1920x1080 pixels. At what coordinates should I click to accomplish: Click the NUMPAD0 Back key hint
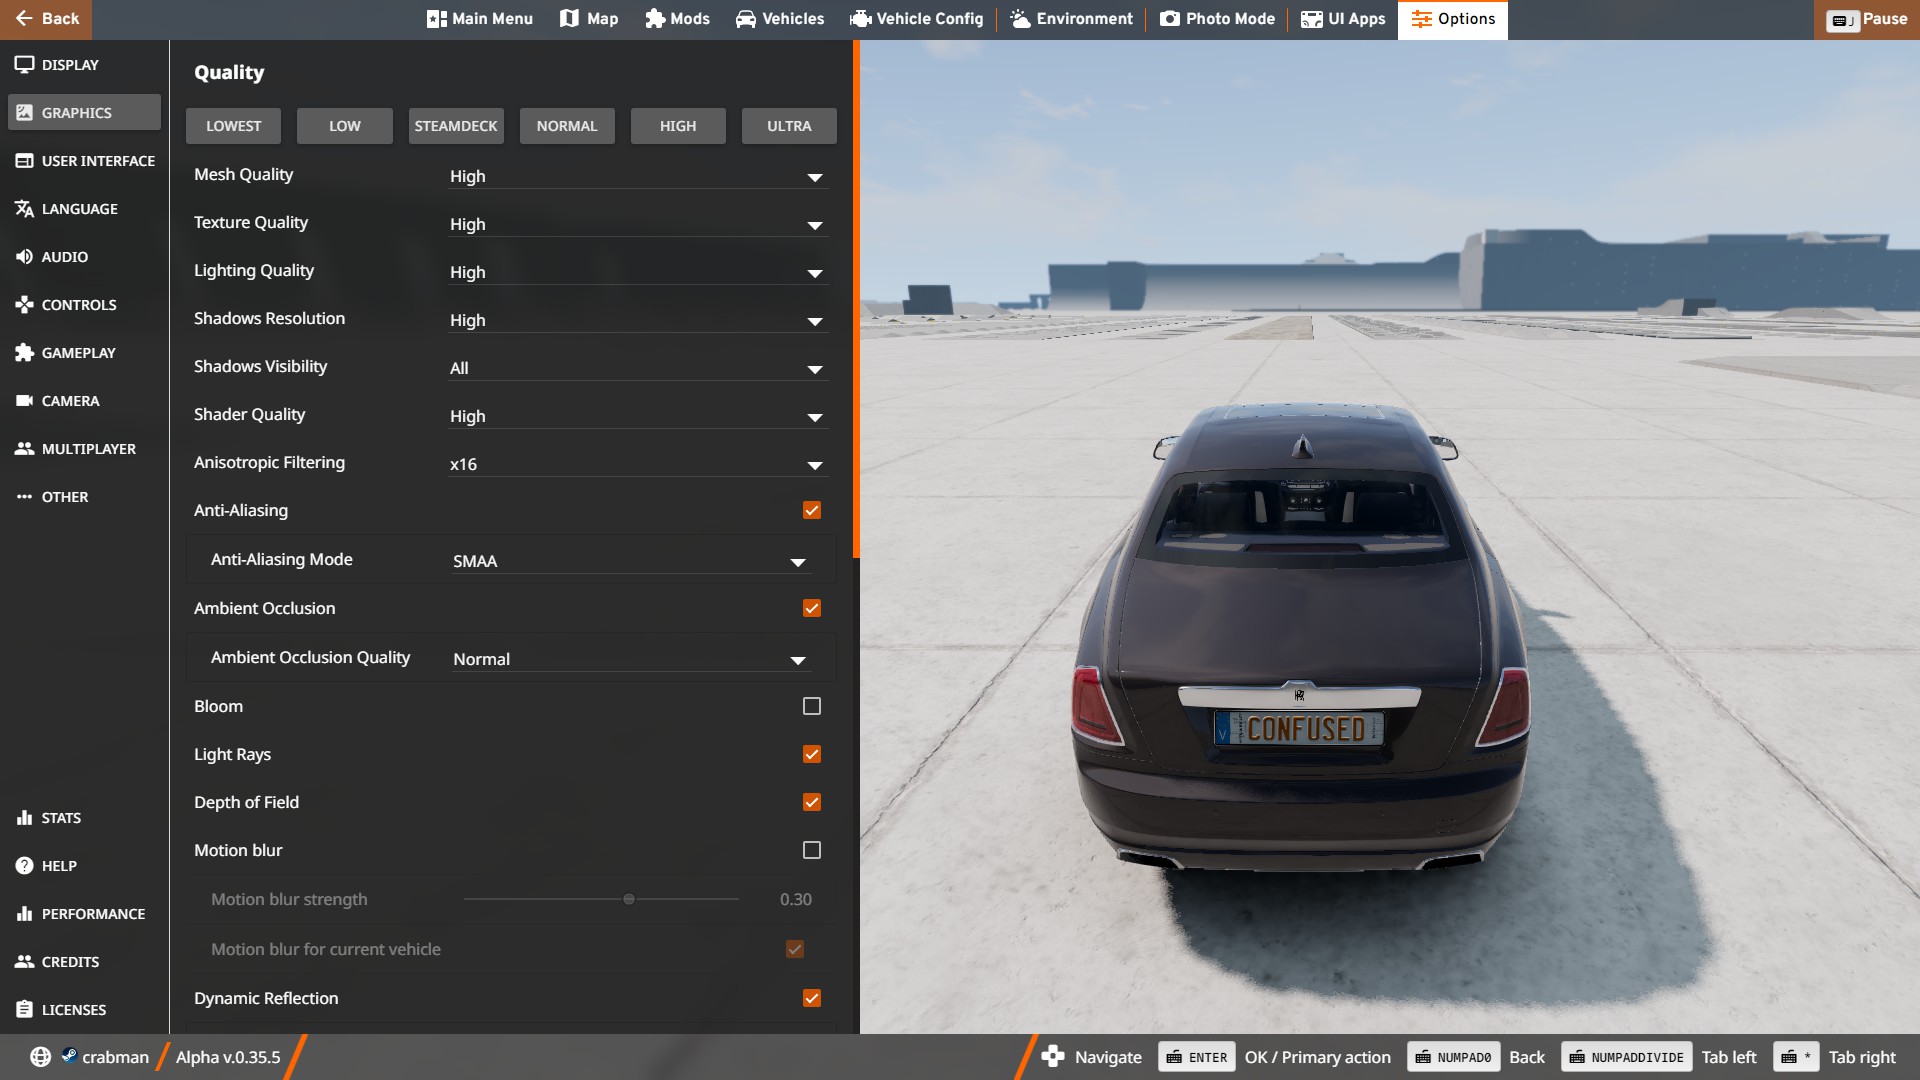click(1454, 1057)
